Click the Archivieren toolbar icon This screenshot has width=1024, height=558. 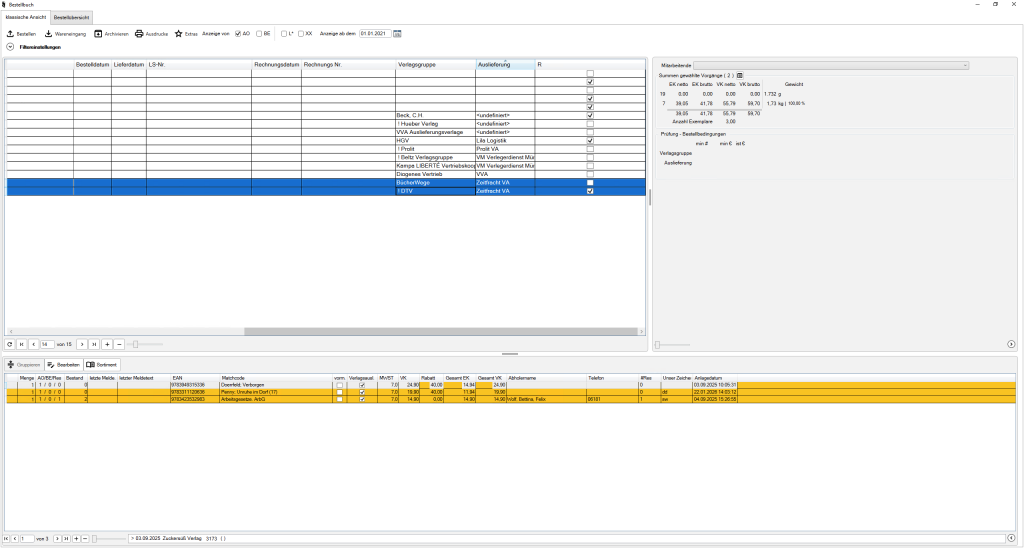(99, 33)
